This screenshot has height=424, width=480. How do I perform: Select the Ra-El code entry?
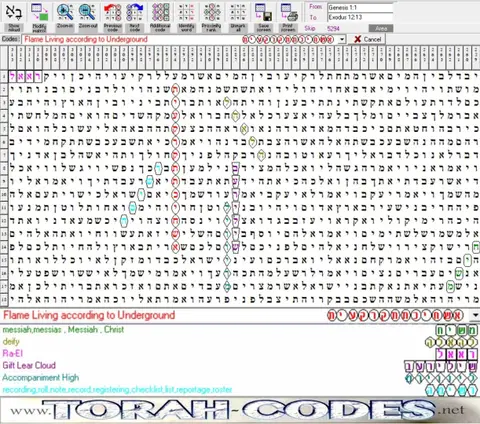point(12,353)
